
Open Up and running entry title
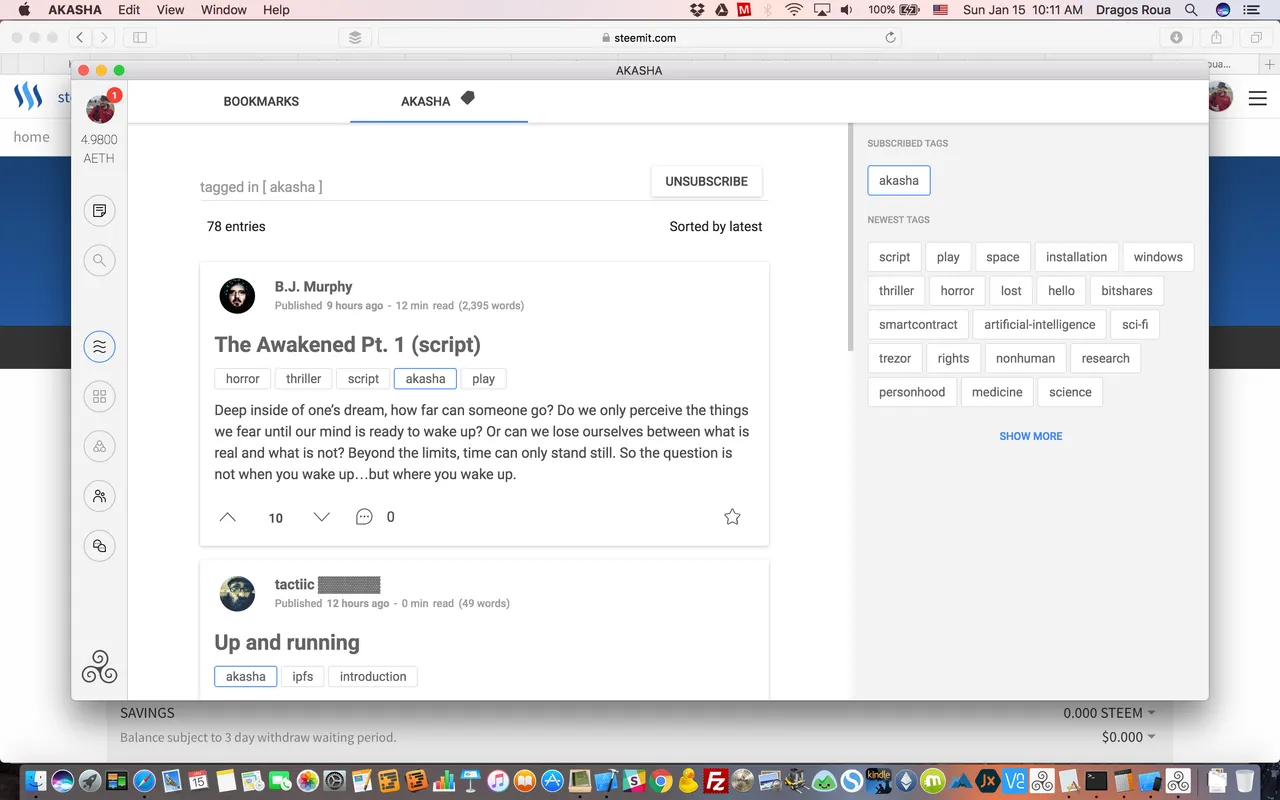click(x=287, y=642)
